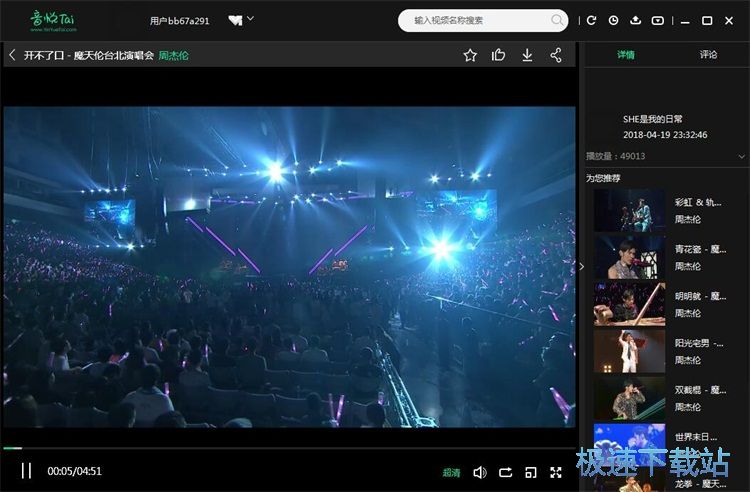Image resolution: width=750 pixels, height=492 pixels.
Task: Expand the dropdown next to user badge
Action: tap(250, 19)
